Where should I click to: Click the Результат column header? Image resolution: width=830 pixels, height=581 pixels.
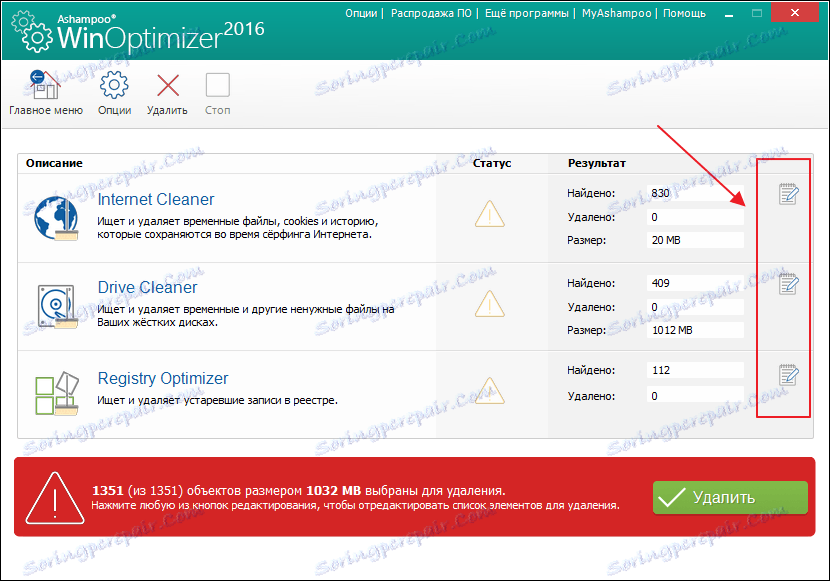(x=597, y=163)
